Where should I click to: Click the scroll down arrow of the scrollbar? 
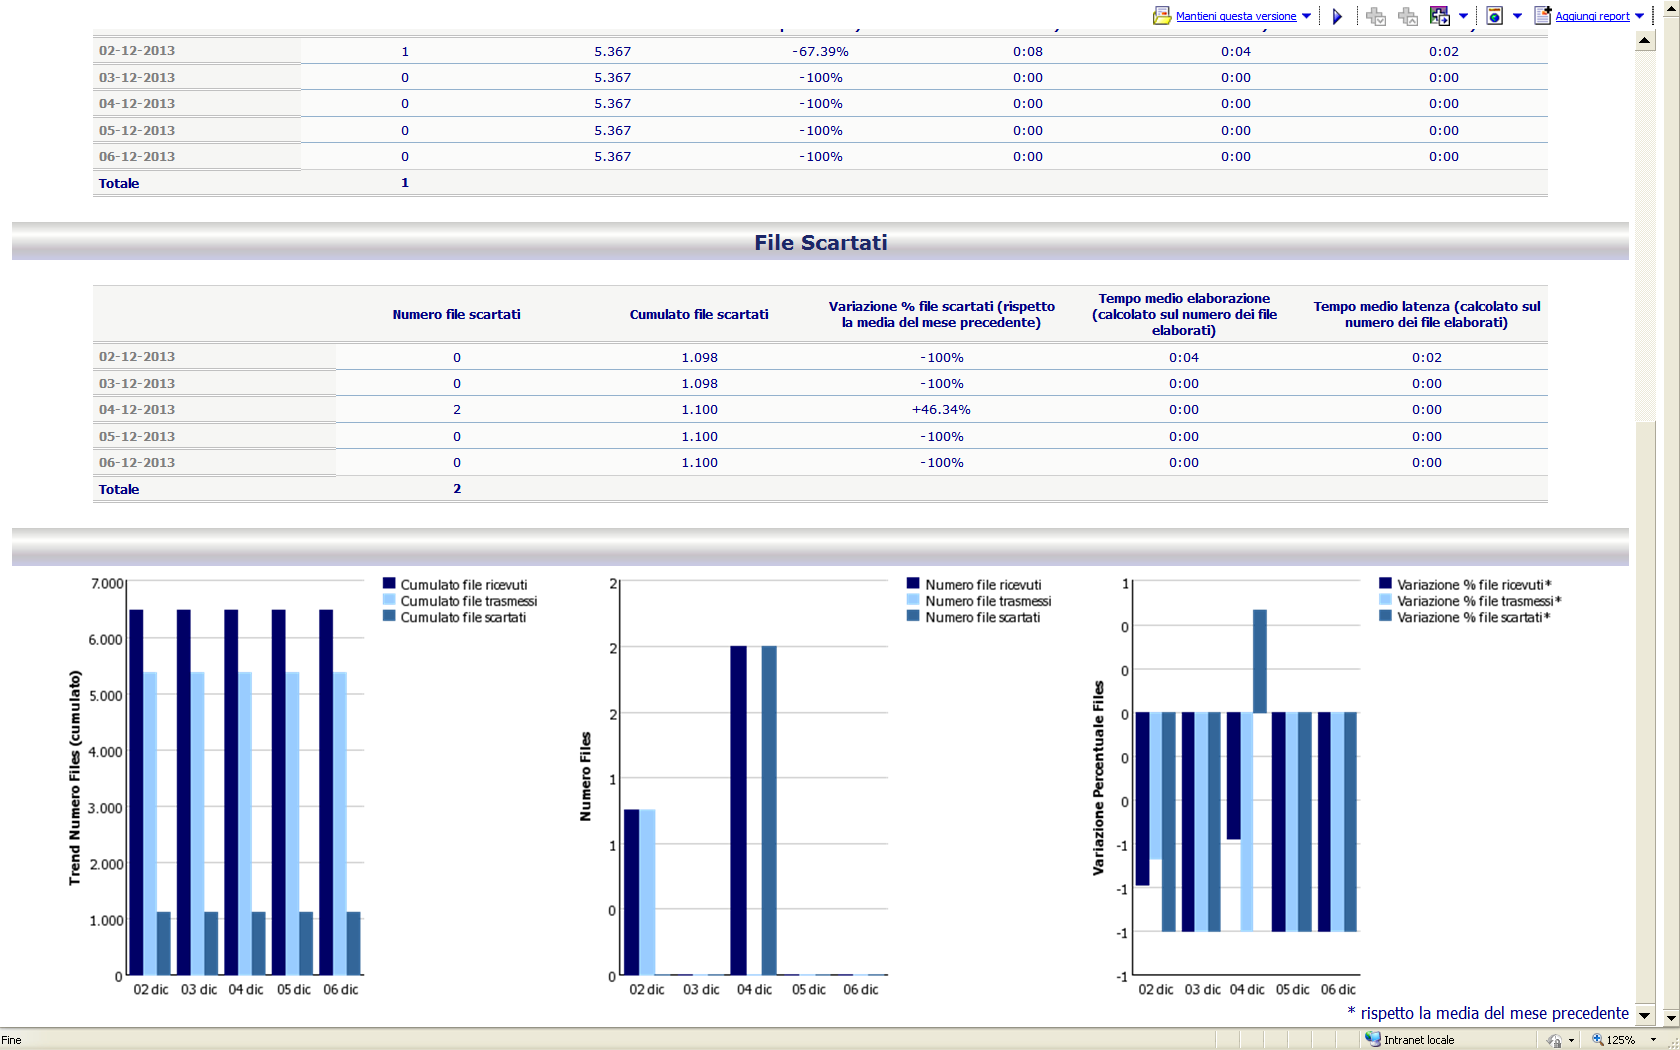[x=1645, y=1015]
